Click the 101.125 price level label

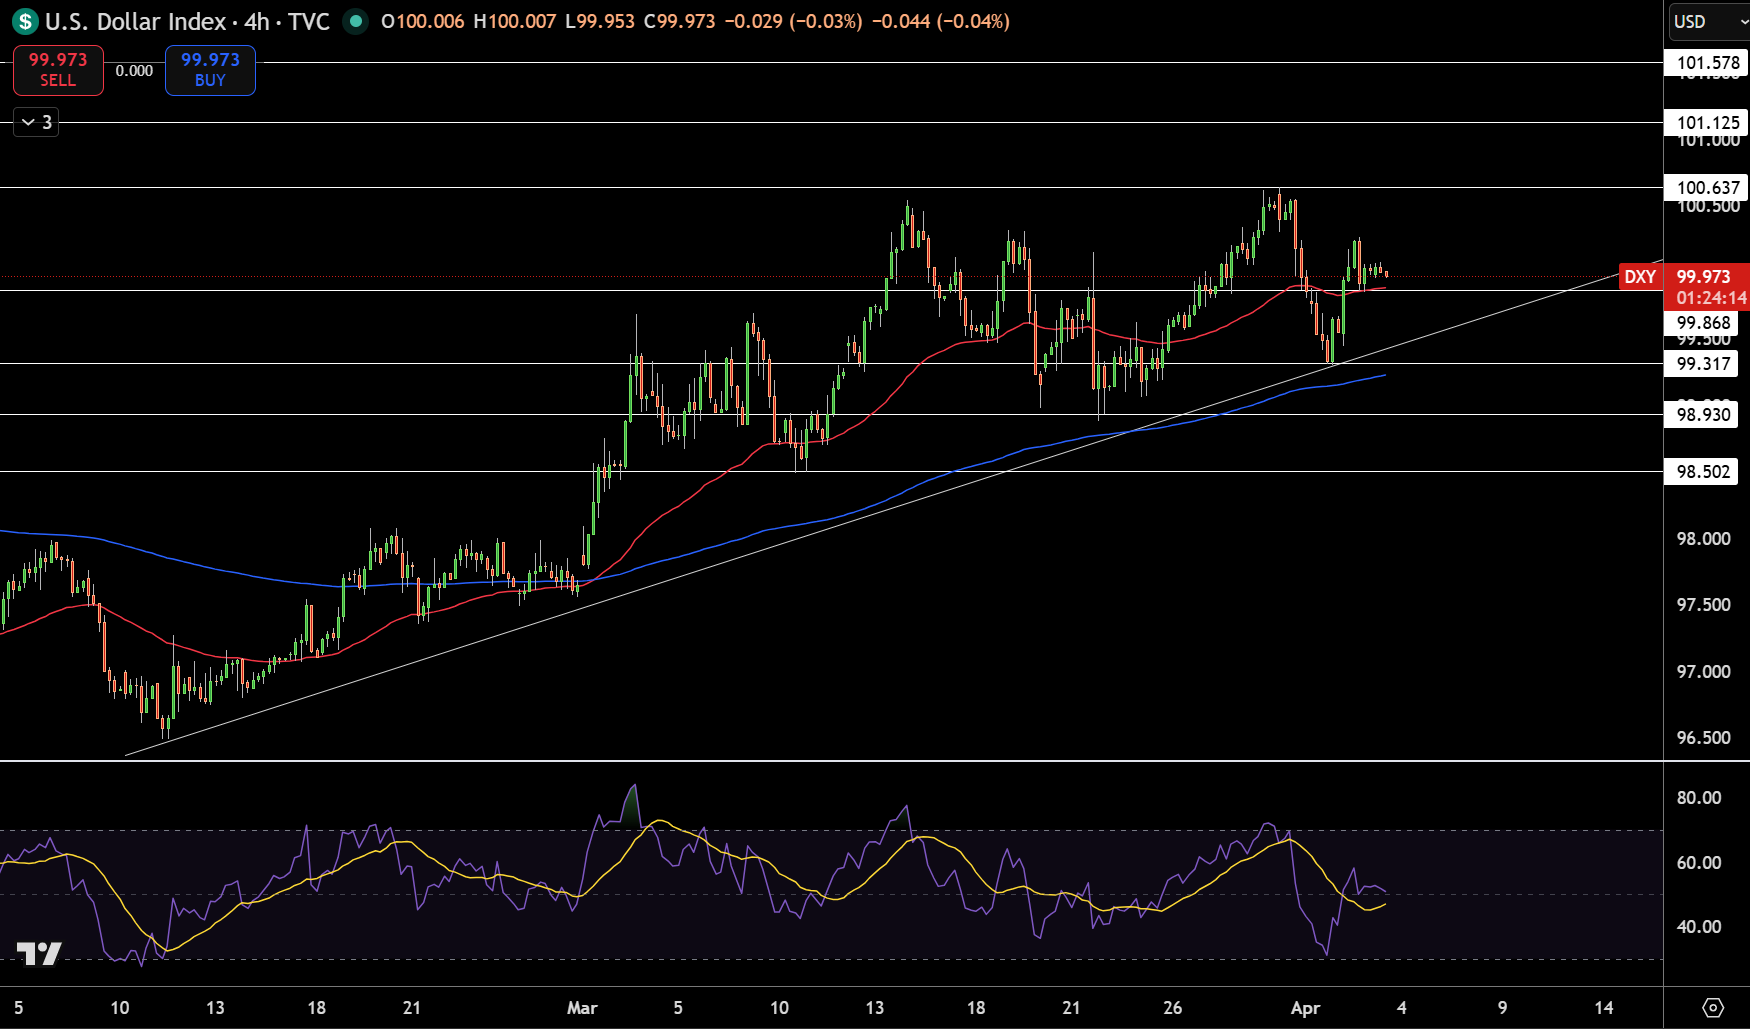[x=1707, y=123]
